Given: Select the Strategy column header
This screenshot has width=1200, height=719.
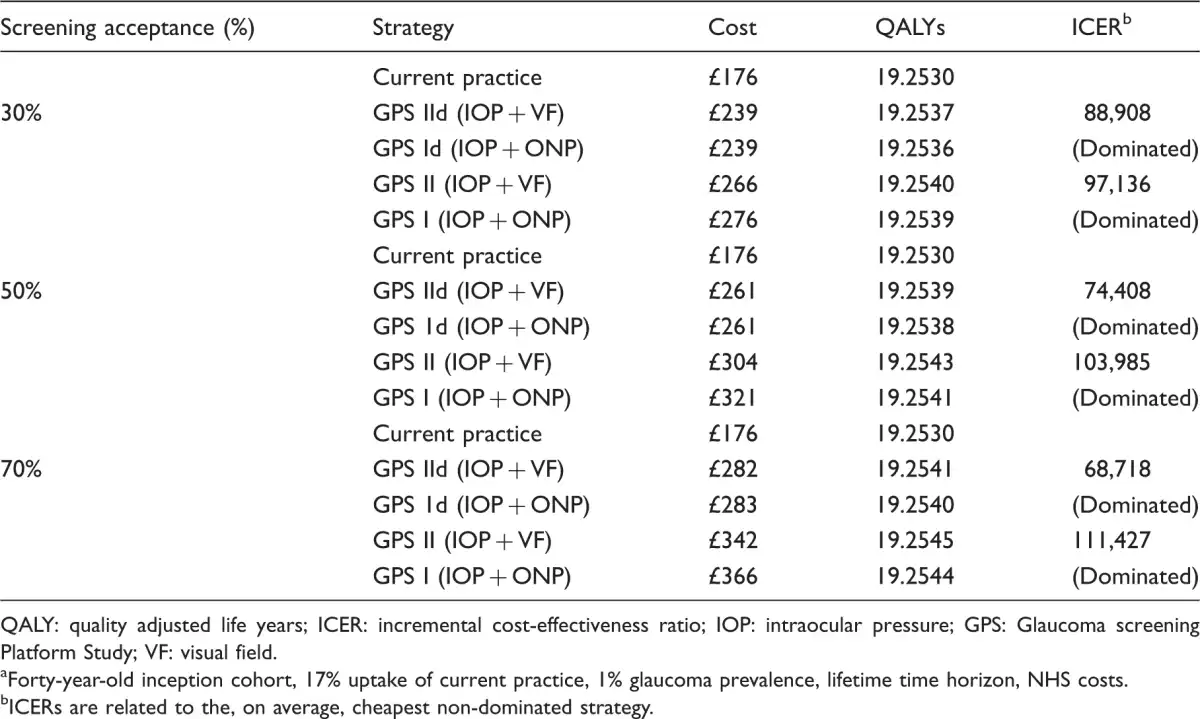Looking at the screenshot, I should 412,27.
